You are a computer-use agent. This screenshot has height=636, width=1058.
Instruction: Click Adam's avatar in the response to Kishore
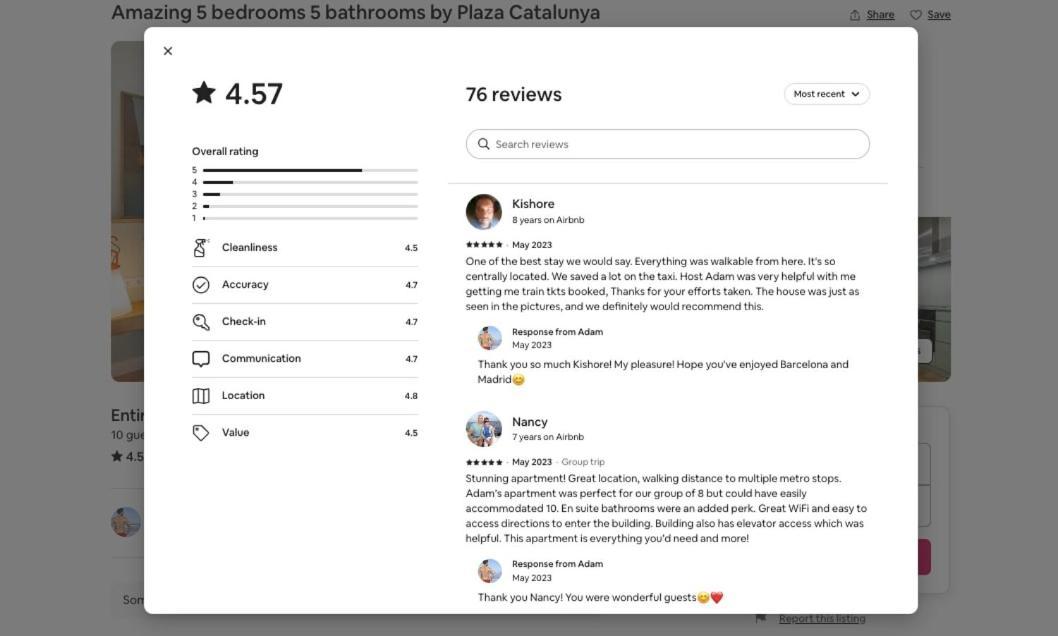(x=490, y=338)
